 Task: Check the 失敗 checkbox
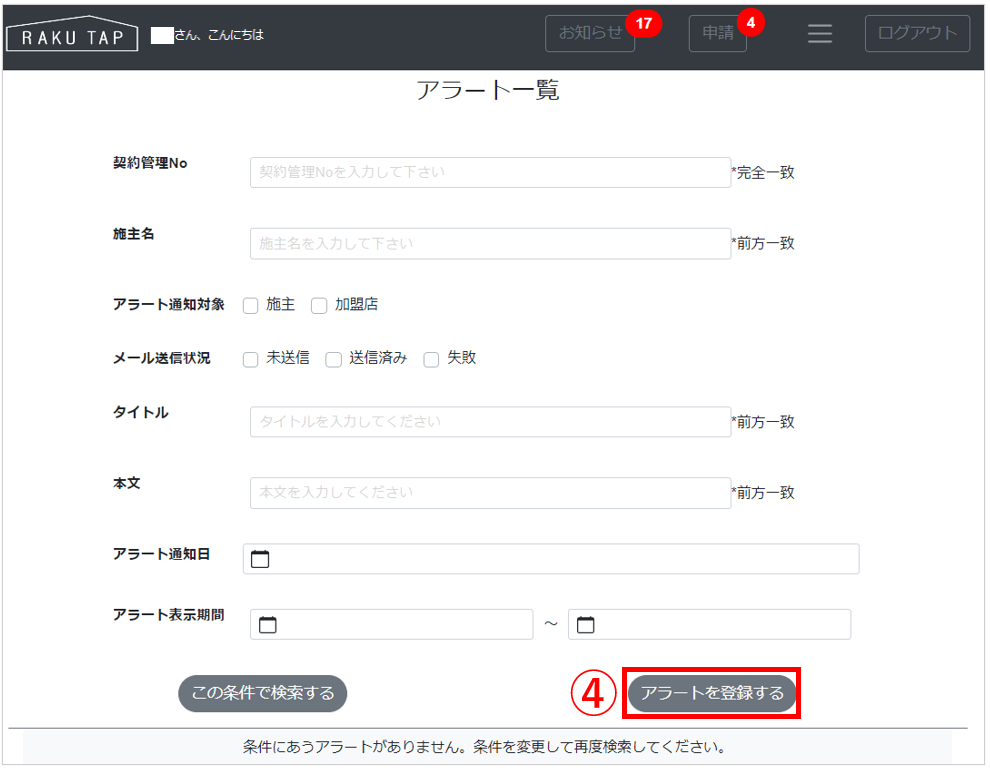(431, 359)
